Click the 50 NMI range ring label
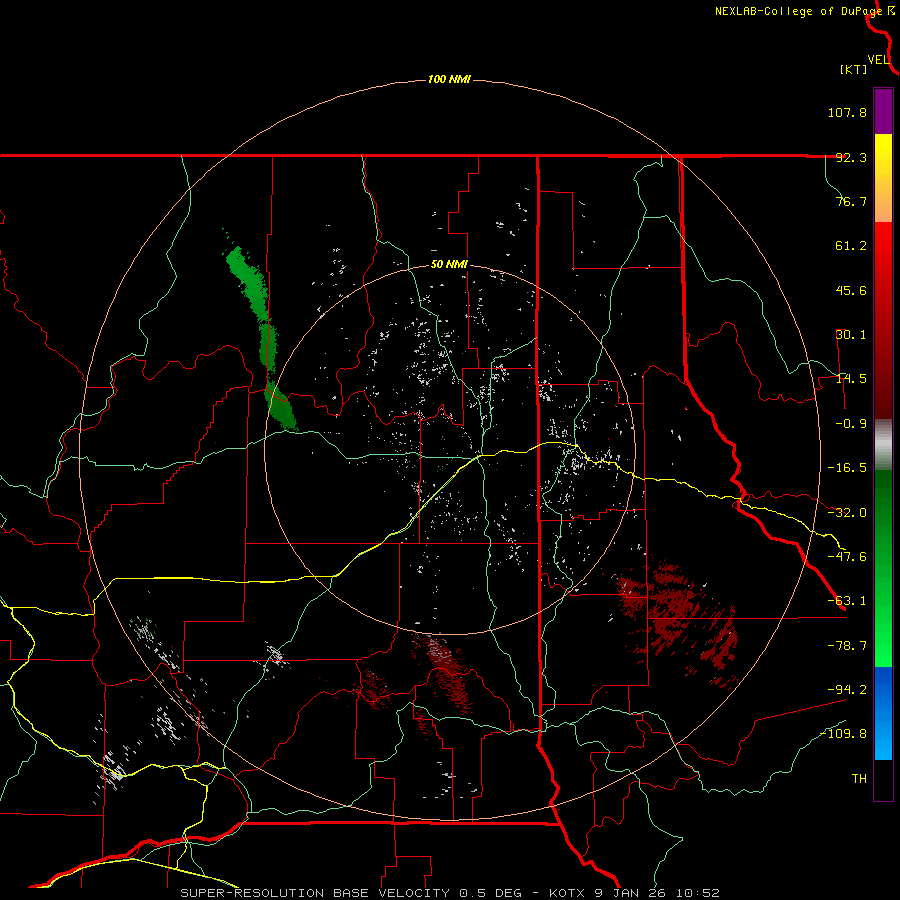This screenshot has width=900, height=900. (449, 265)
